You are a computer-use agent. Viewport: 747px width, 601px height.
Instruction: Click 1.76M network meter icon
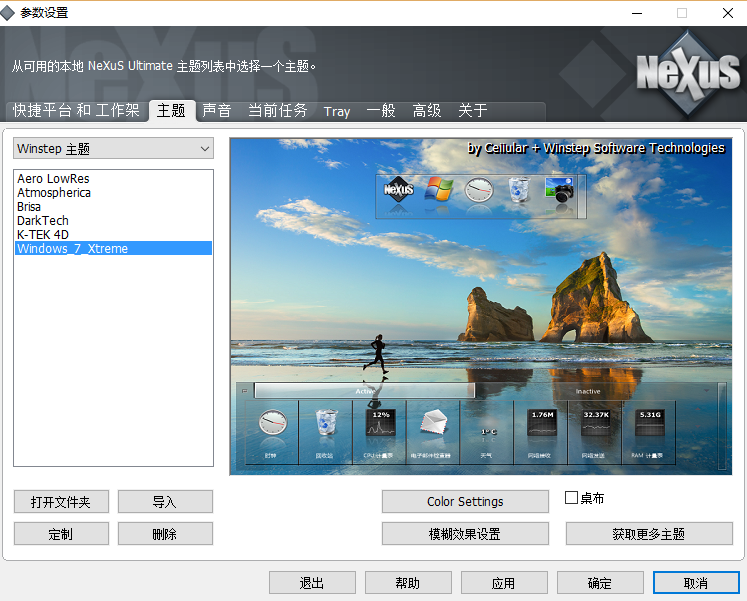click(542, 423)
